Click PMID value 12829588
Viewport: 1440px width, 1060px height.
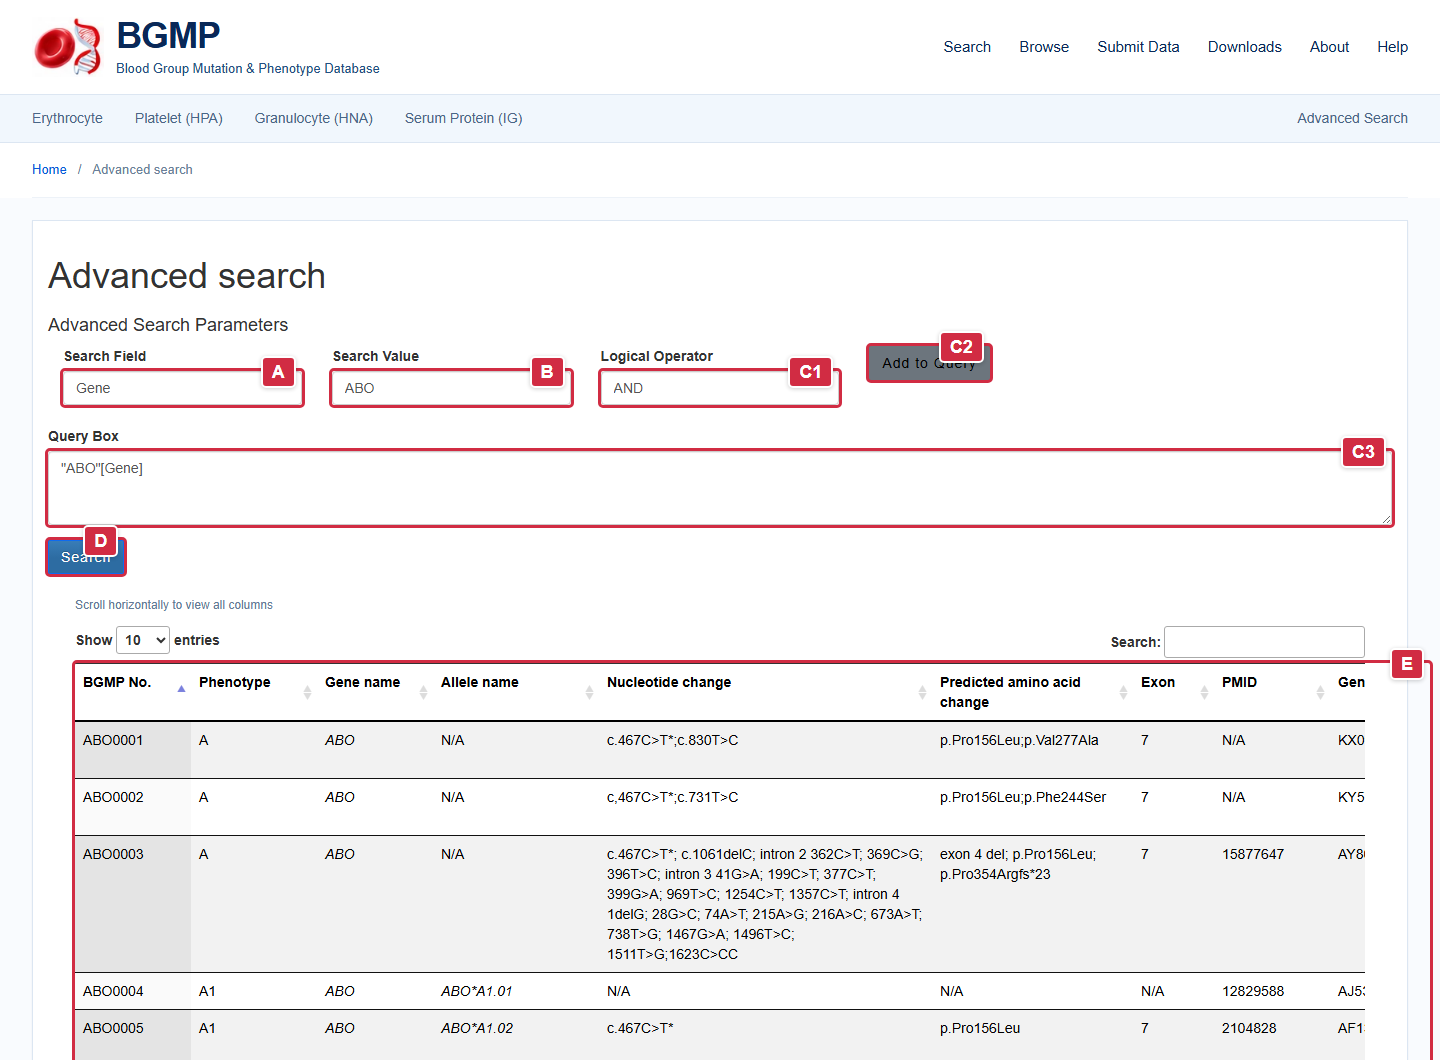click(x=1252, y=991)
